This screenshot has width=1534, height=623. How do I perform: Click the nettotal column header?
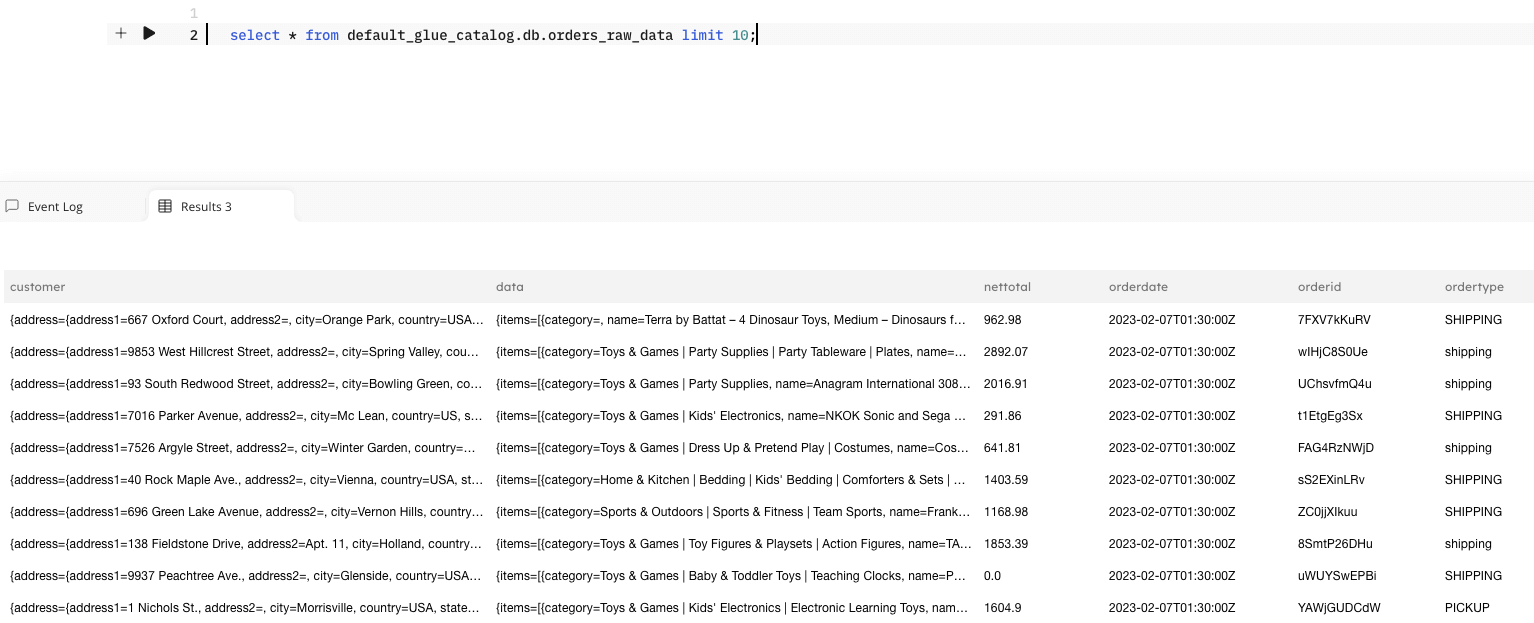pyautogui.click(x=1007, y=287)
